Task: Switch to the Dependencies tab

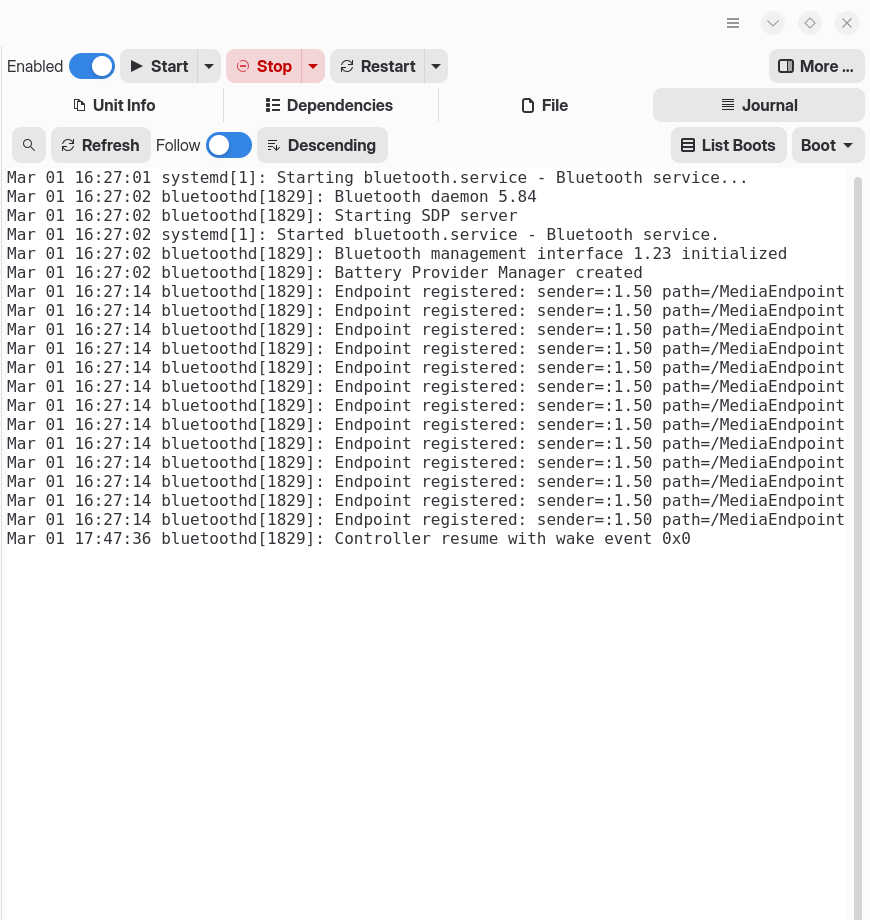Action: point(329,105)
